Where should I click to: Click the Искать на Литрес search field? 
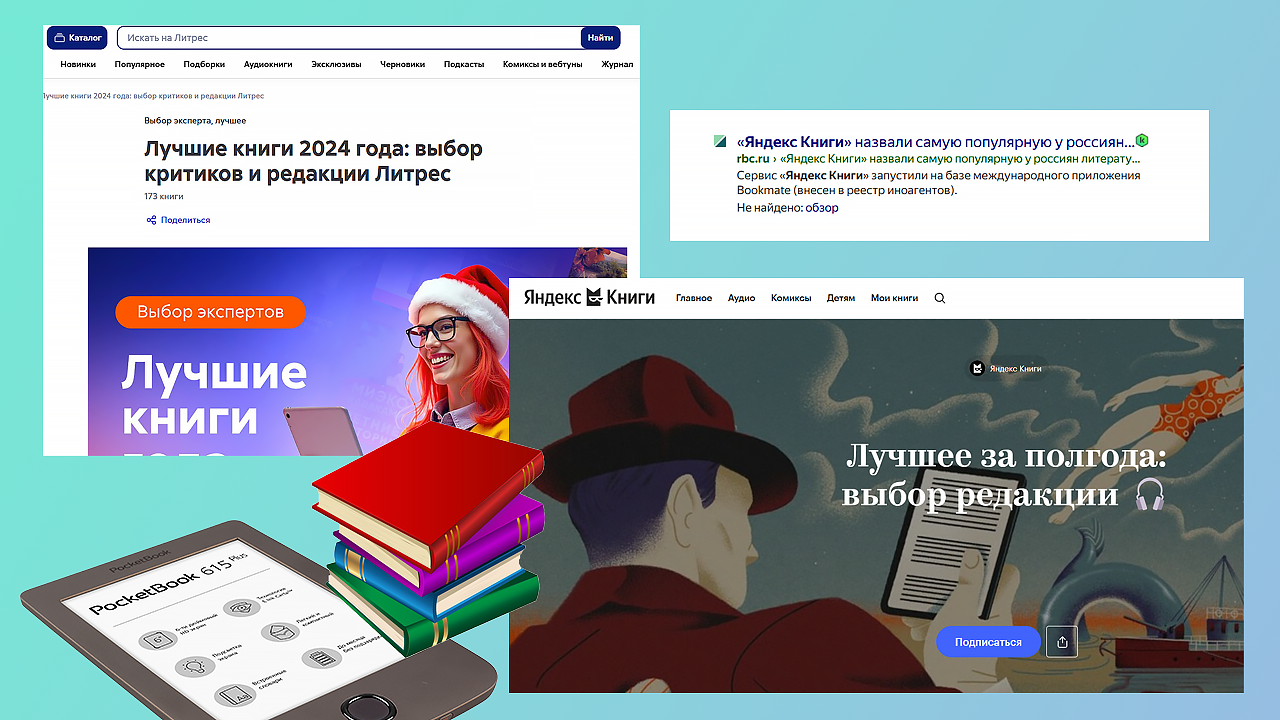[348, 38]
